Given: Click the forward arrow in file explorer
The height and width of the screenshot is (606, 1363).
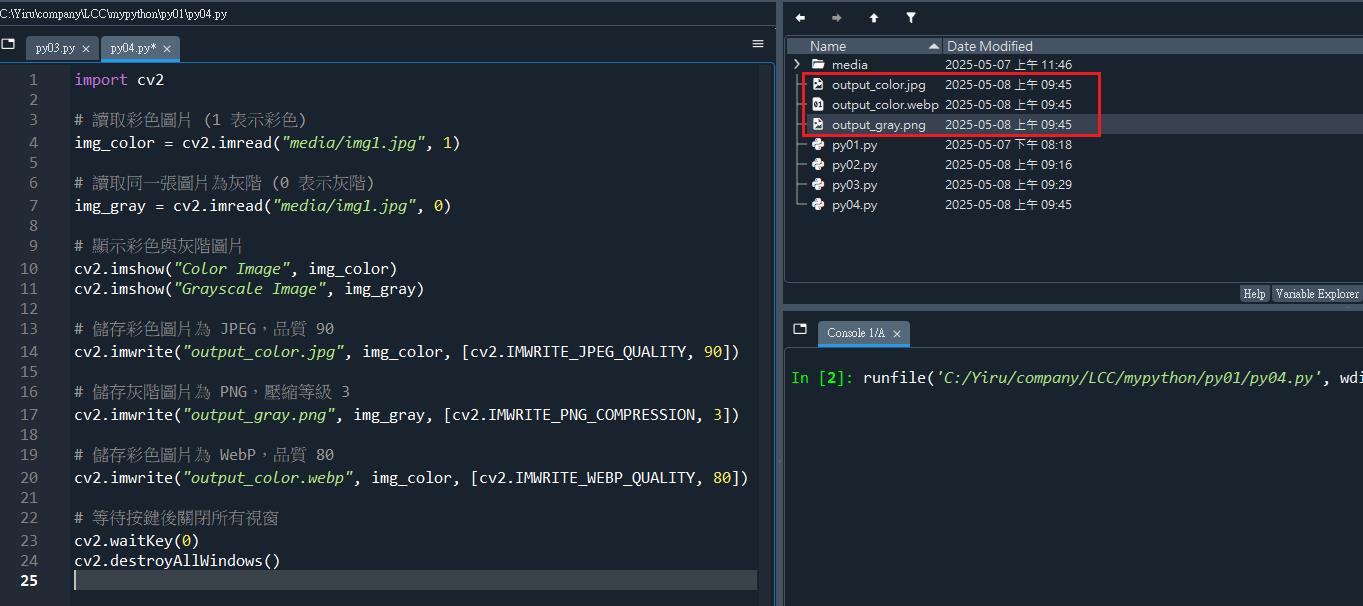Looking at the screenshot, I should (x=837, y=18).
